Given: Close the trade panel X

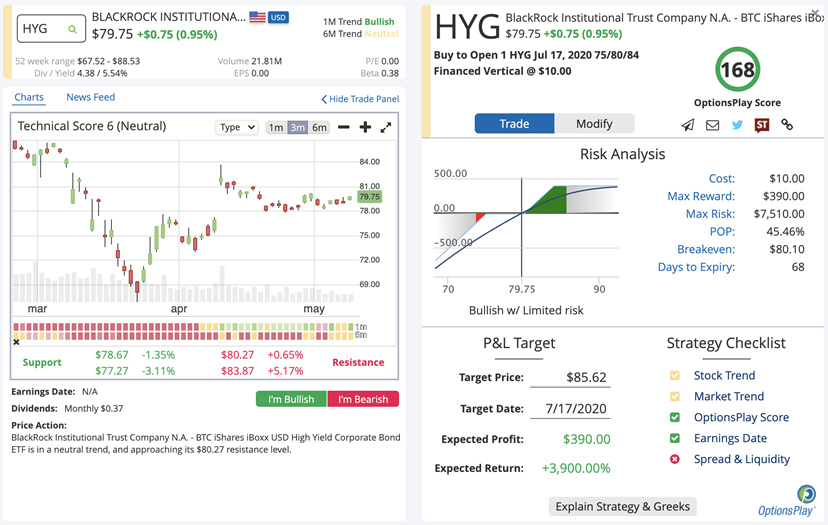Looking at the screenshot, I should coord(816,13).
